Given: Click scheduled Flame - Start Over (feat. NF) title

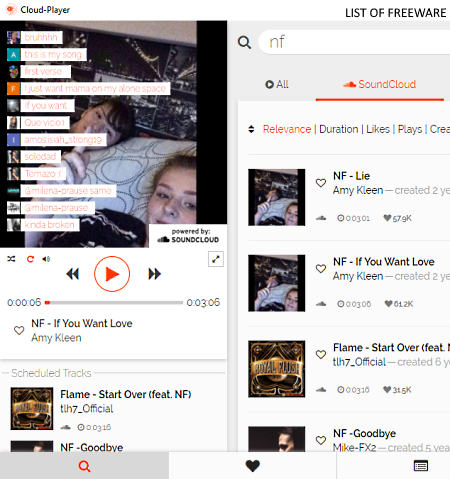Looking at the screenshot, I should pos(126,394).
